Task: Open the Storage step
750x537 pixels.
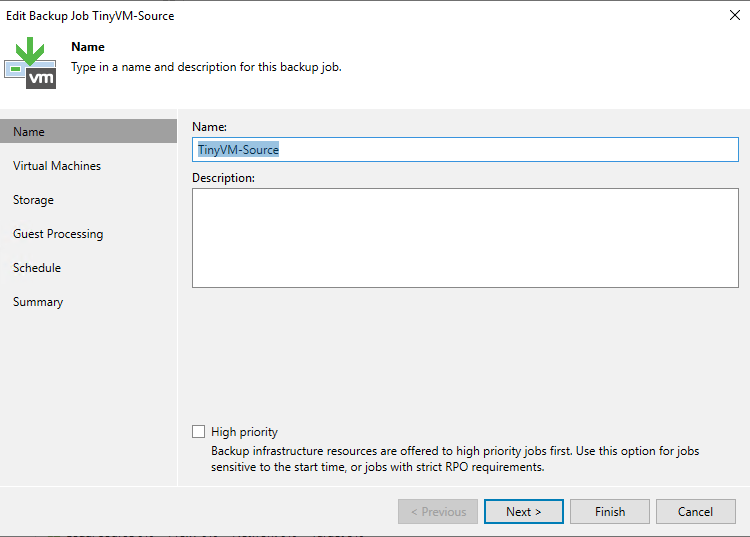Action: 33,200
